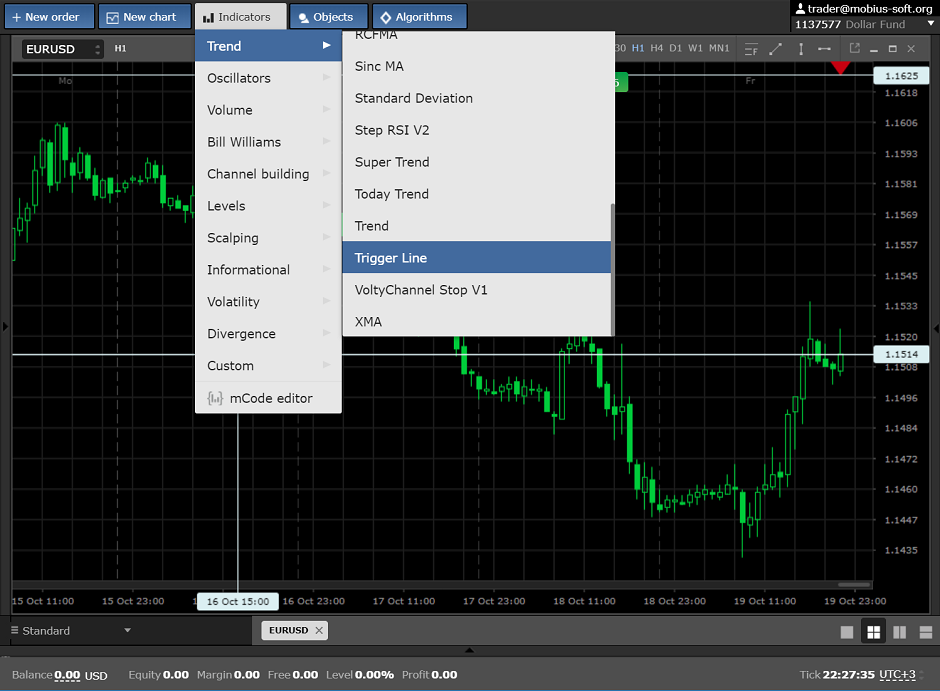Select the trend line drawing tool
Viewport: 940px width, 691px height.
point(776,49)
